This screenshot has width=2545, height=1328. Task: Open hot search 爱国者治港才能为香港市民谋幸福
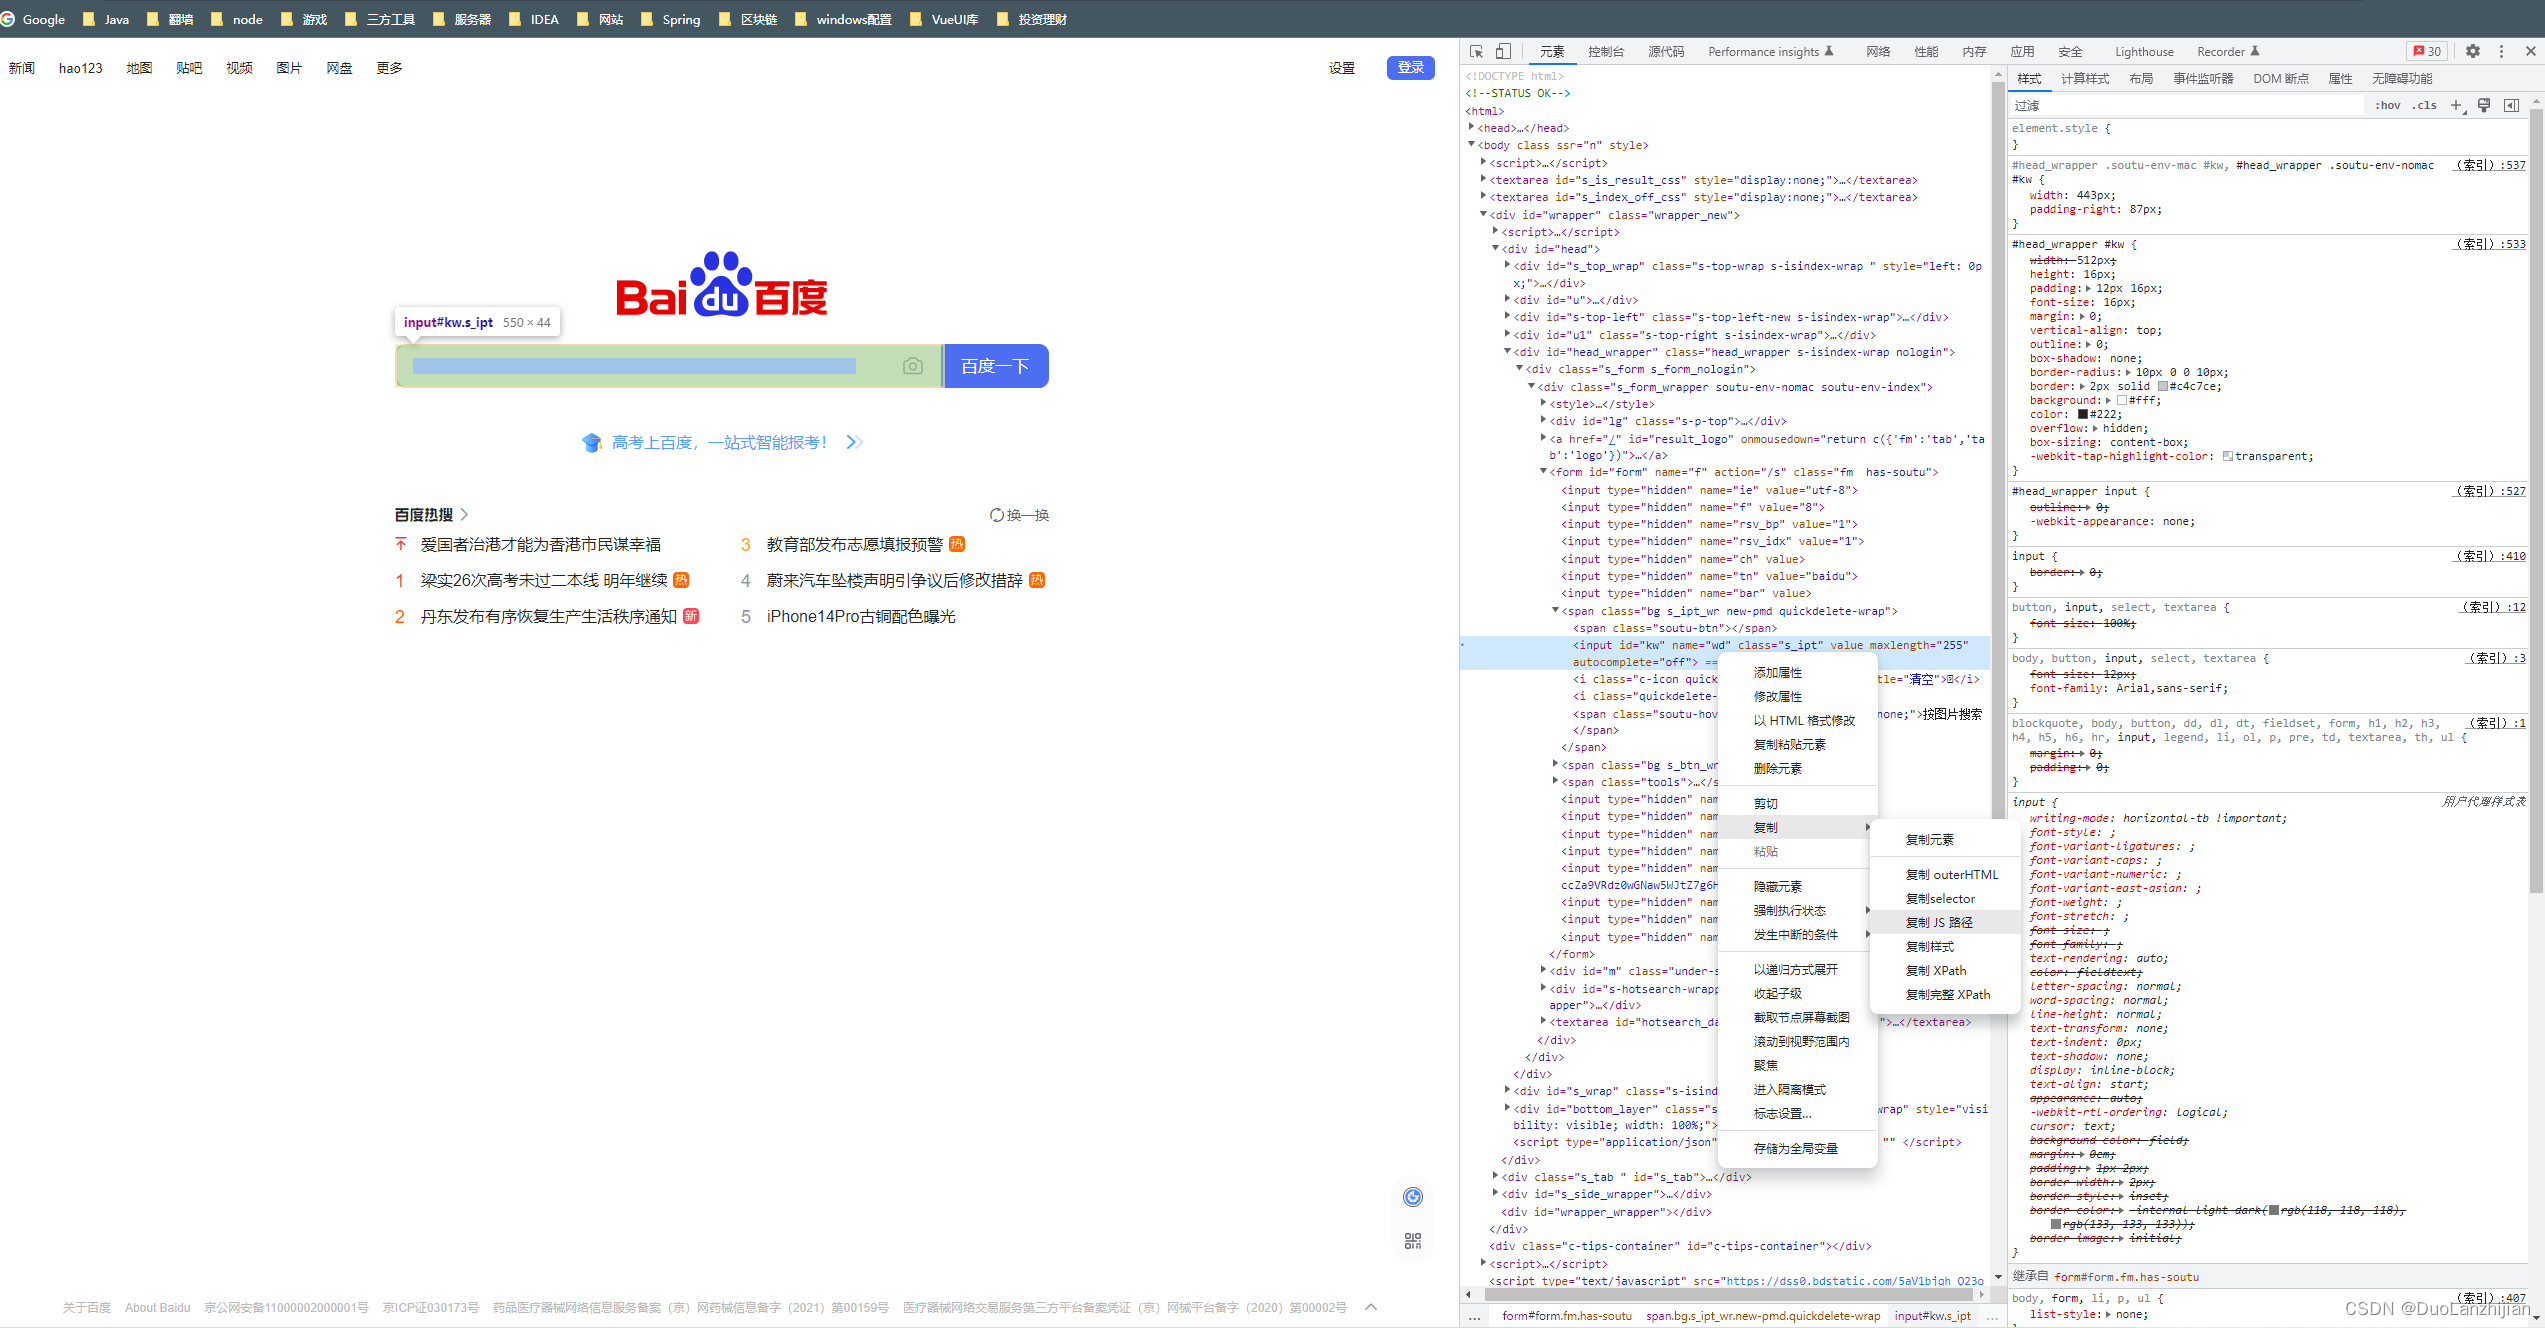pos(541,544)
